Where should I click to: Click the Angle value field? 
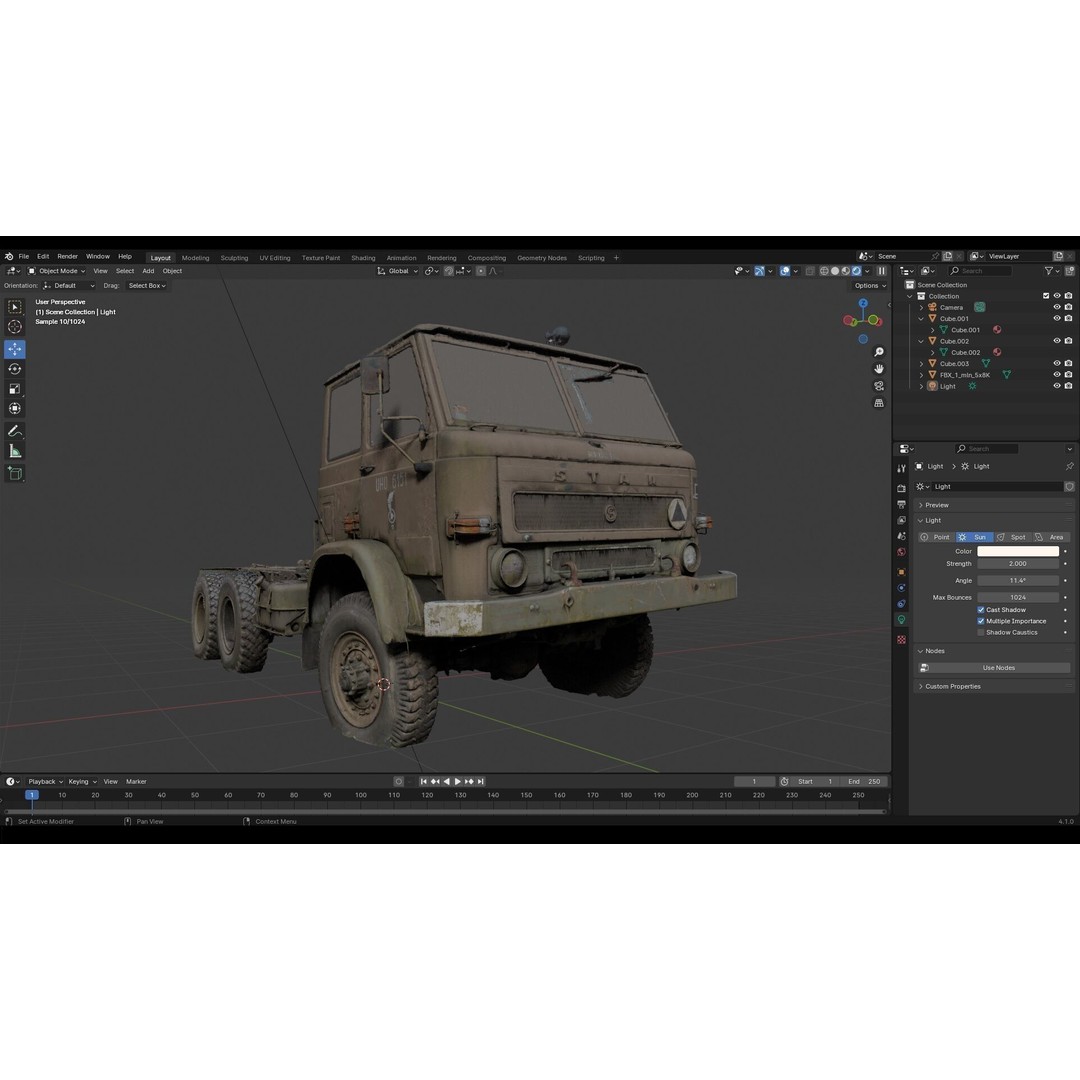tap(1018, 581)
